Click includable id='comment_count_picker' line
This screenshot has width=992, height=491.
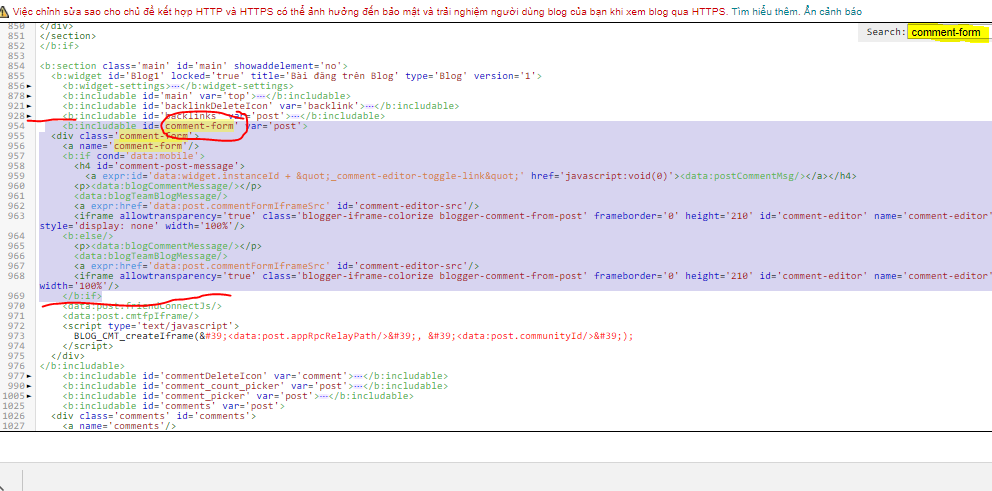(x=255, y=386)
